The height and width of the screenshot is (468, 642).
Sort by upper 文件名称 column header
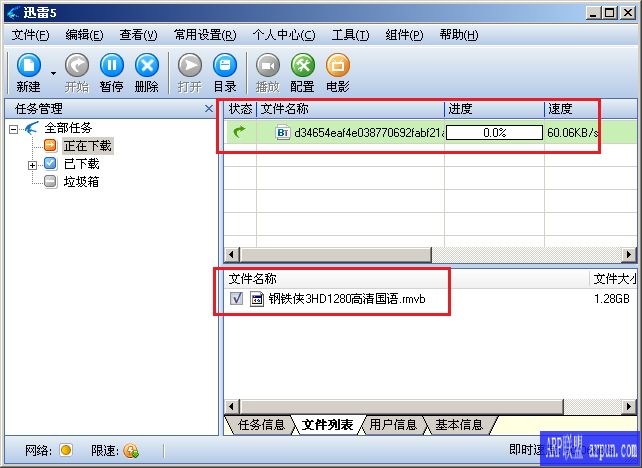click(x=350, y=109)
